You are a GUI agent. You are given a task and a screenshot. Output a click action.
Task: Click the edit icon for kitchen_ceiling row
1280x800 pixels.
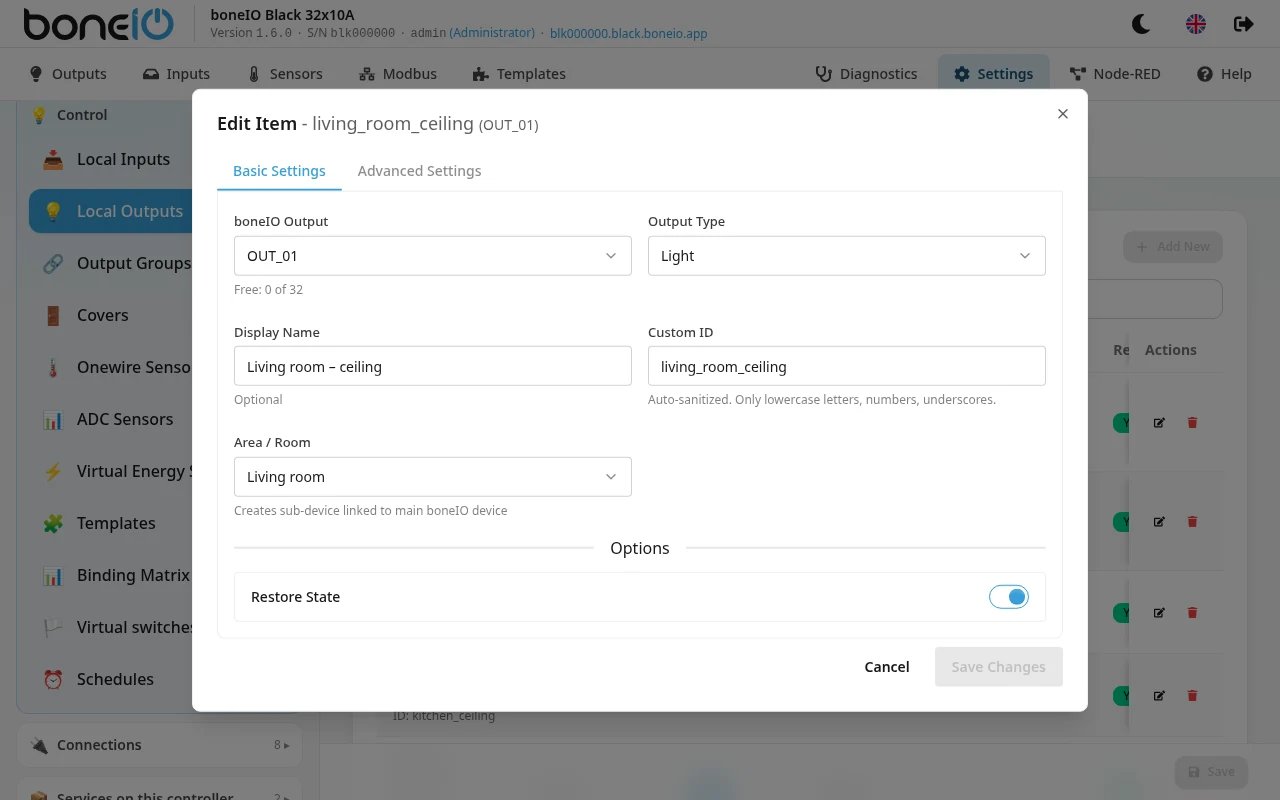pos(1159,695)
